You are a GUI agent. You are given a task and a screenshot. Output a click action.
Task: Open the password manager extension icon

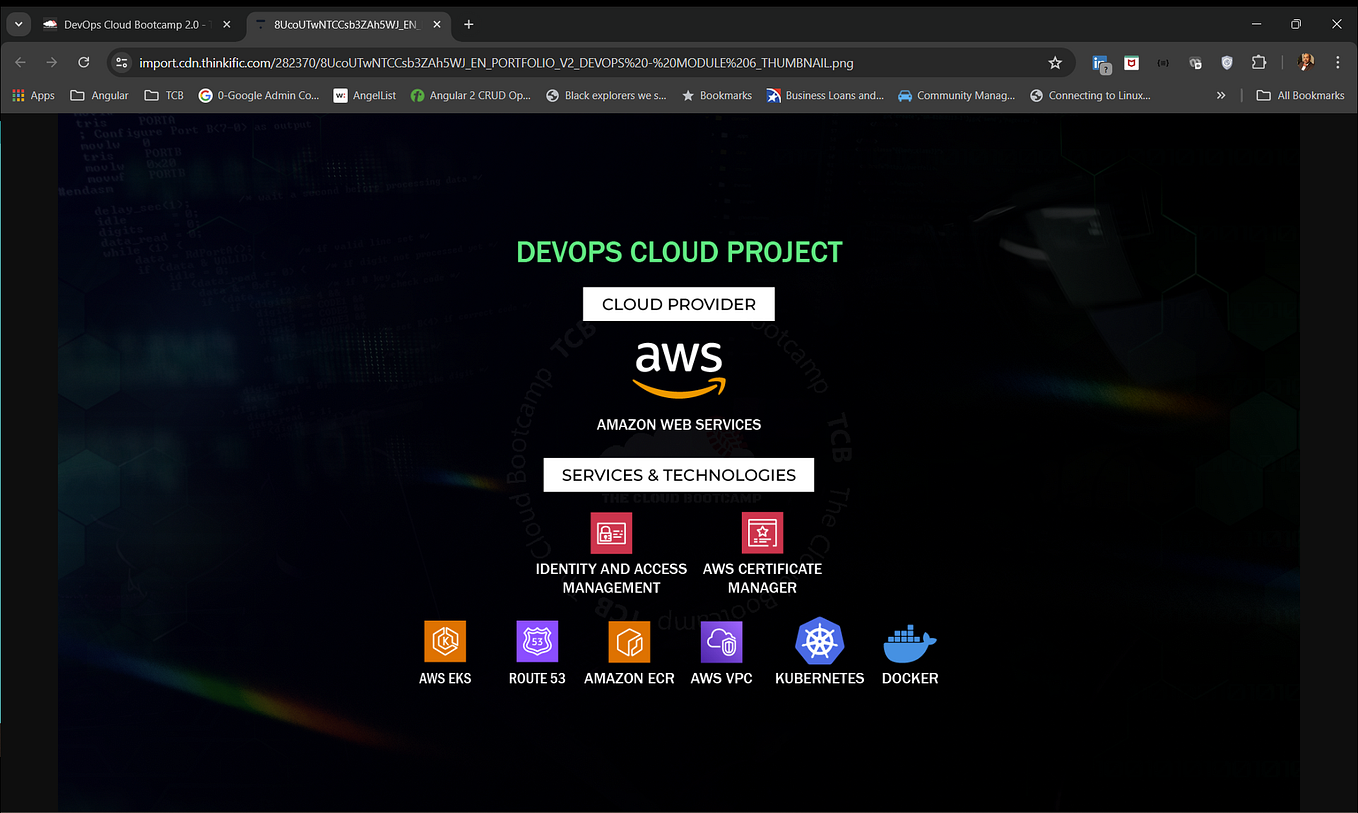coord(1194,62)
